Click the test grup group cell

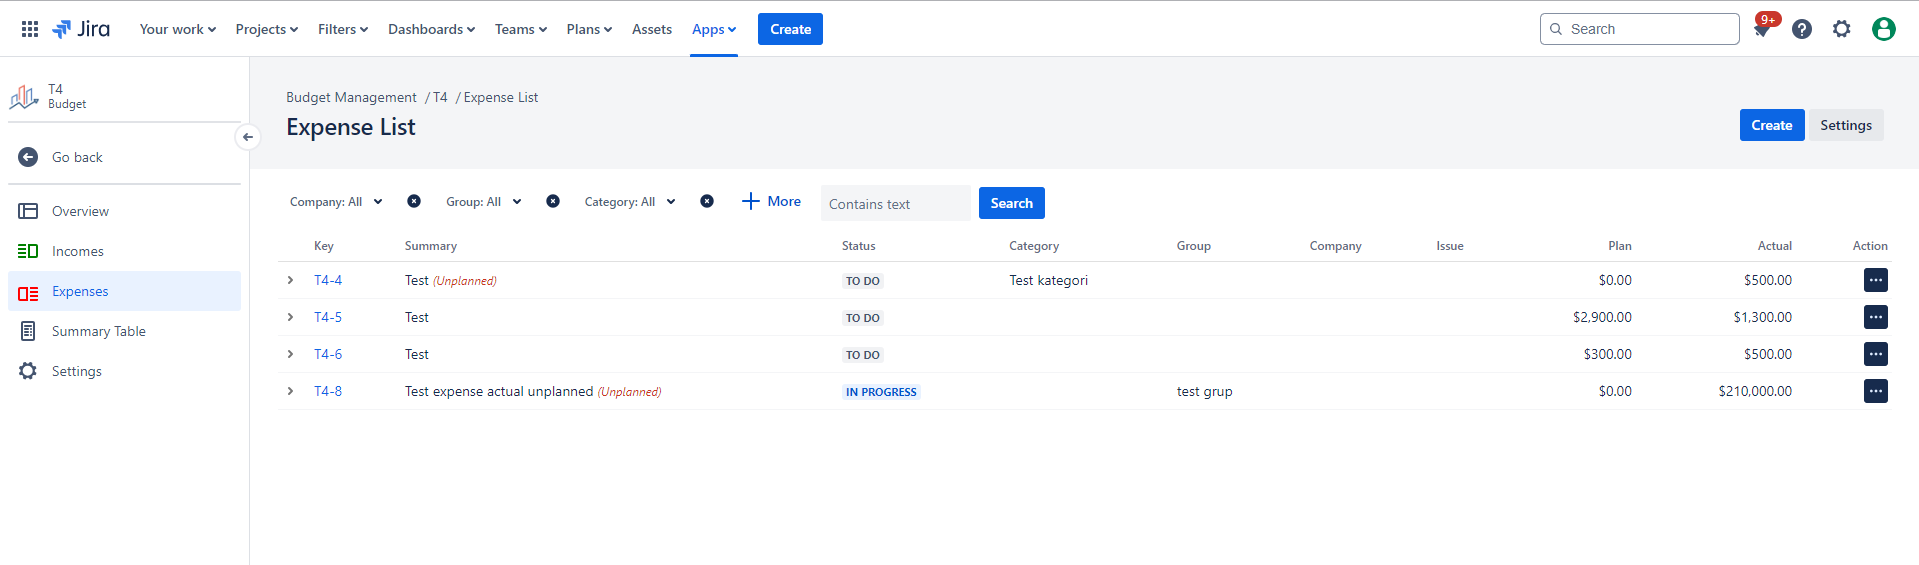[x=1204, y=391]
